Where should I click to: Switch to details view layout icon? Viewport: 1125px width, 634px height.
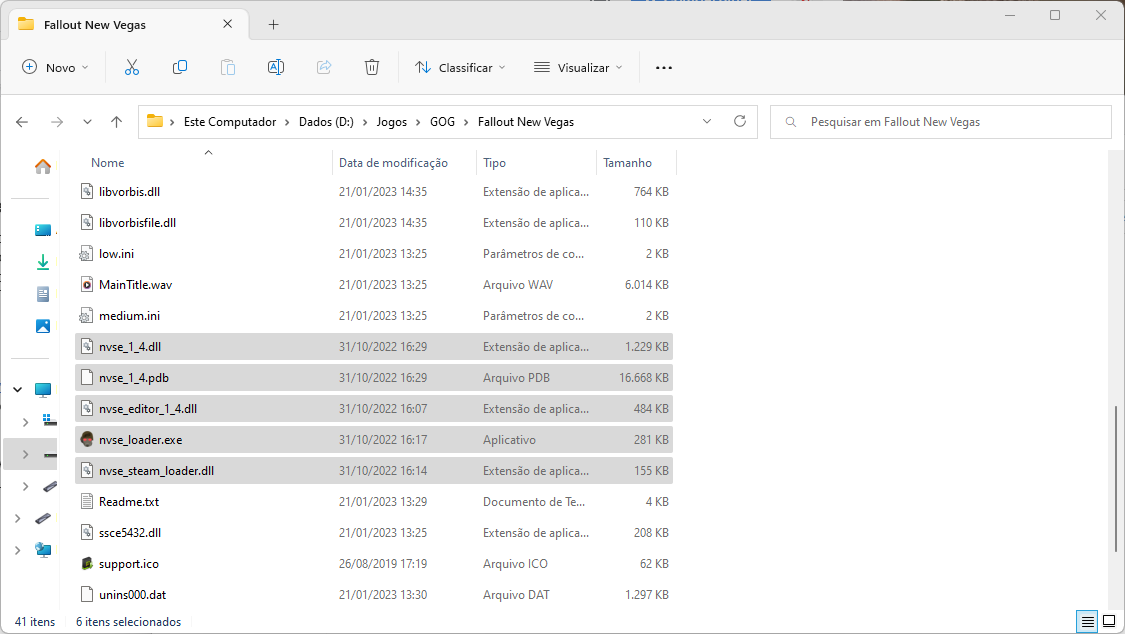pos(1088,621)
